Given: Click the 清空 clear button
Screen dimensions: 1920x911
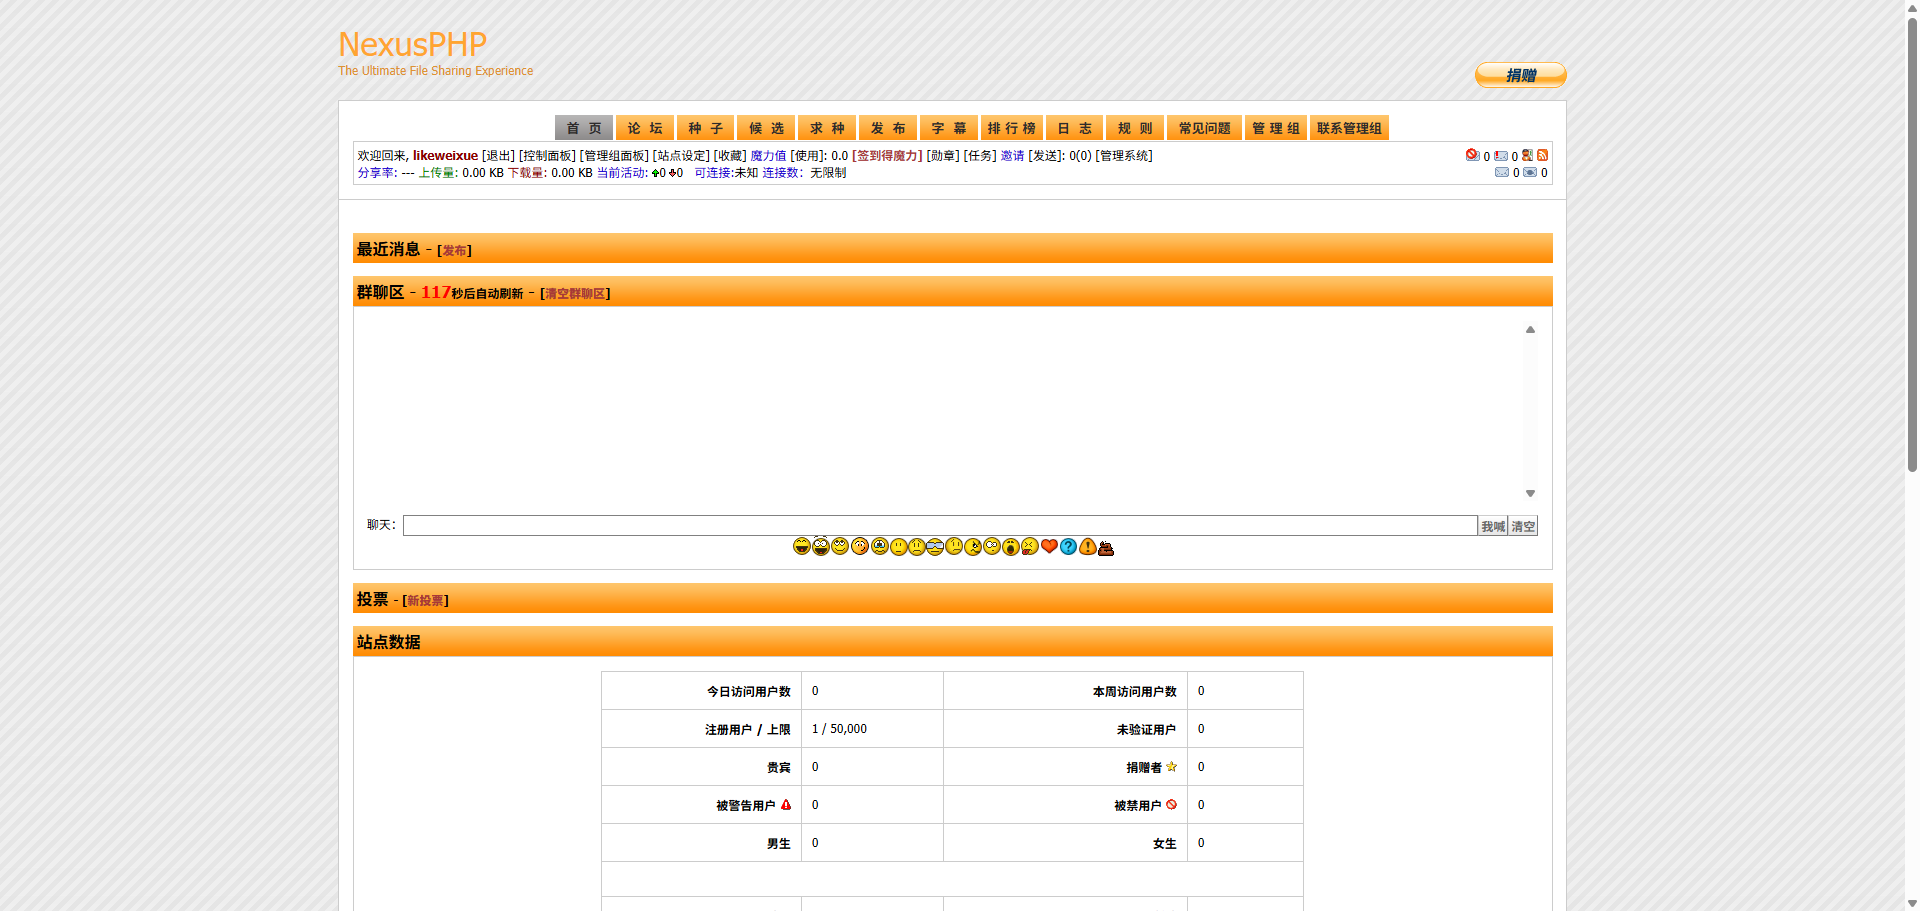Looking at the screenshot, I should coord(1523,526).
